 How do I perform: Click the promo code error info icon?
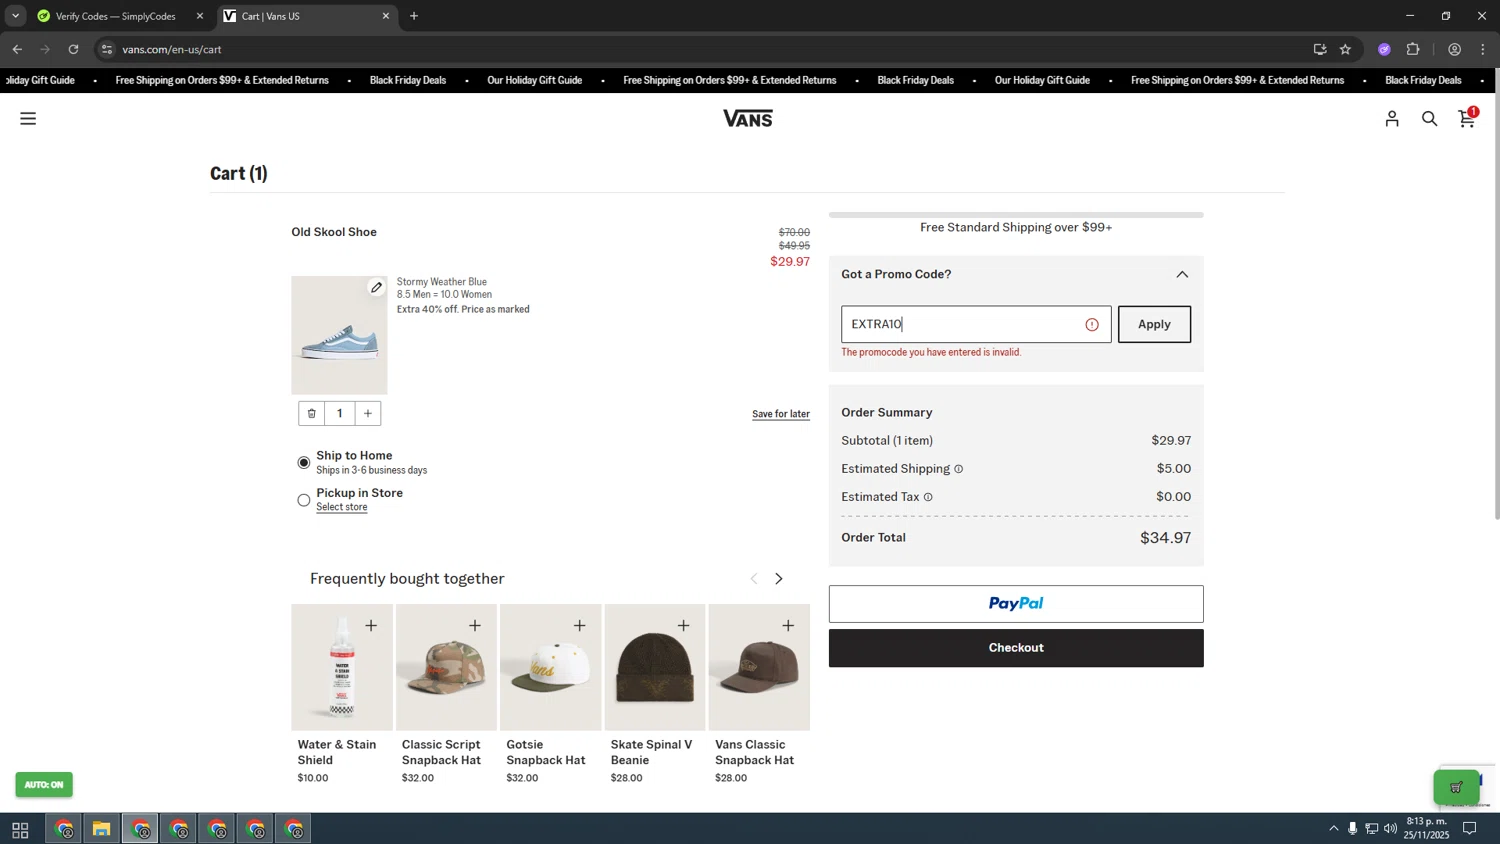(x=1092, y=324)
